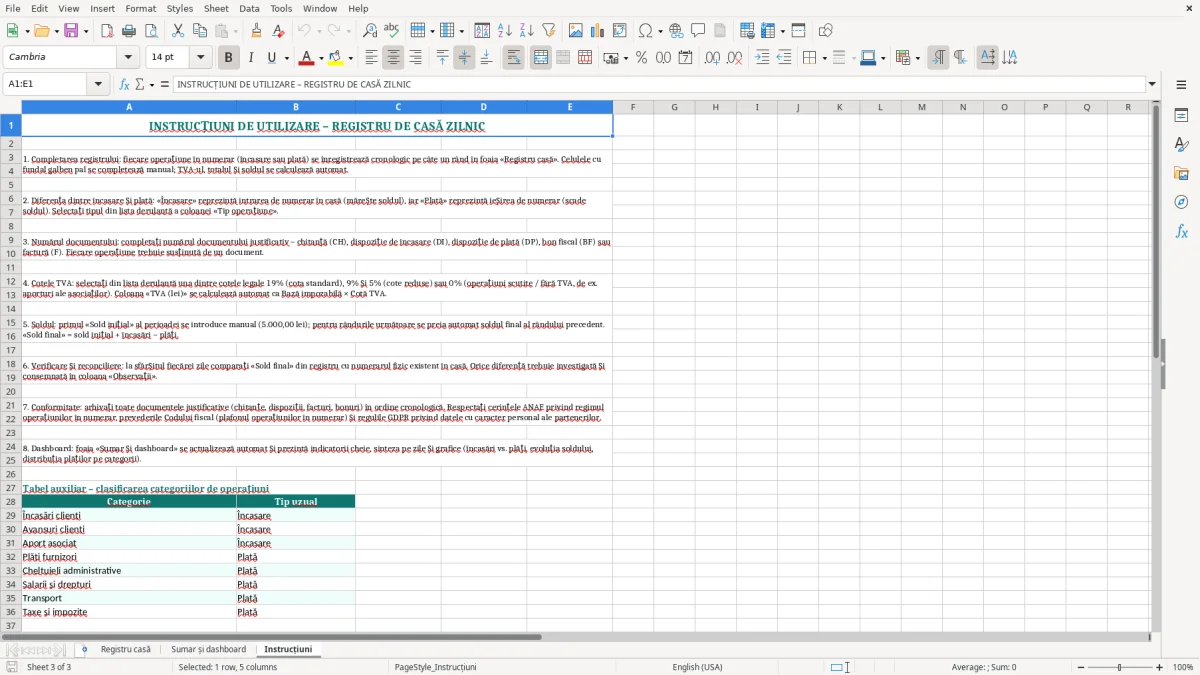Toggle Left-to-Right text direction
This screenshot has width=1200, height=675.
tap(938, 58)
